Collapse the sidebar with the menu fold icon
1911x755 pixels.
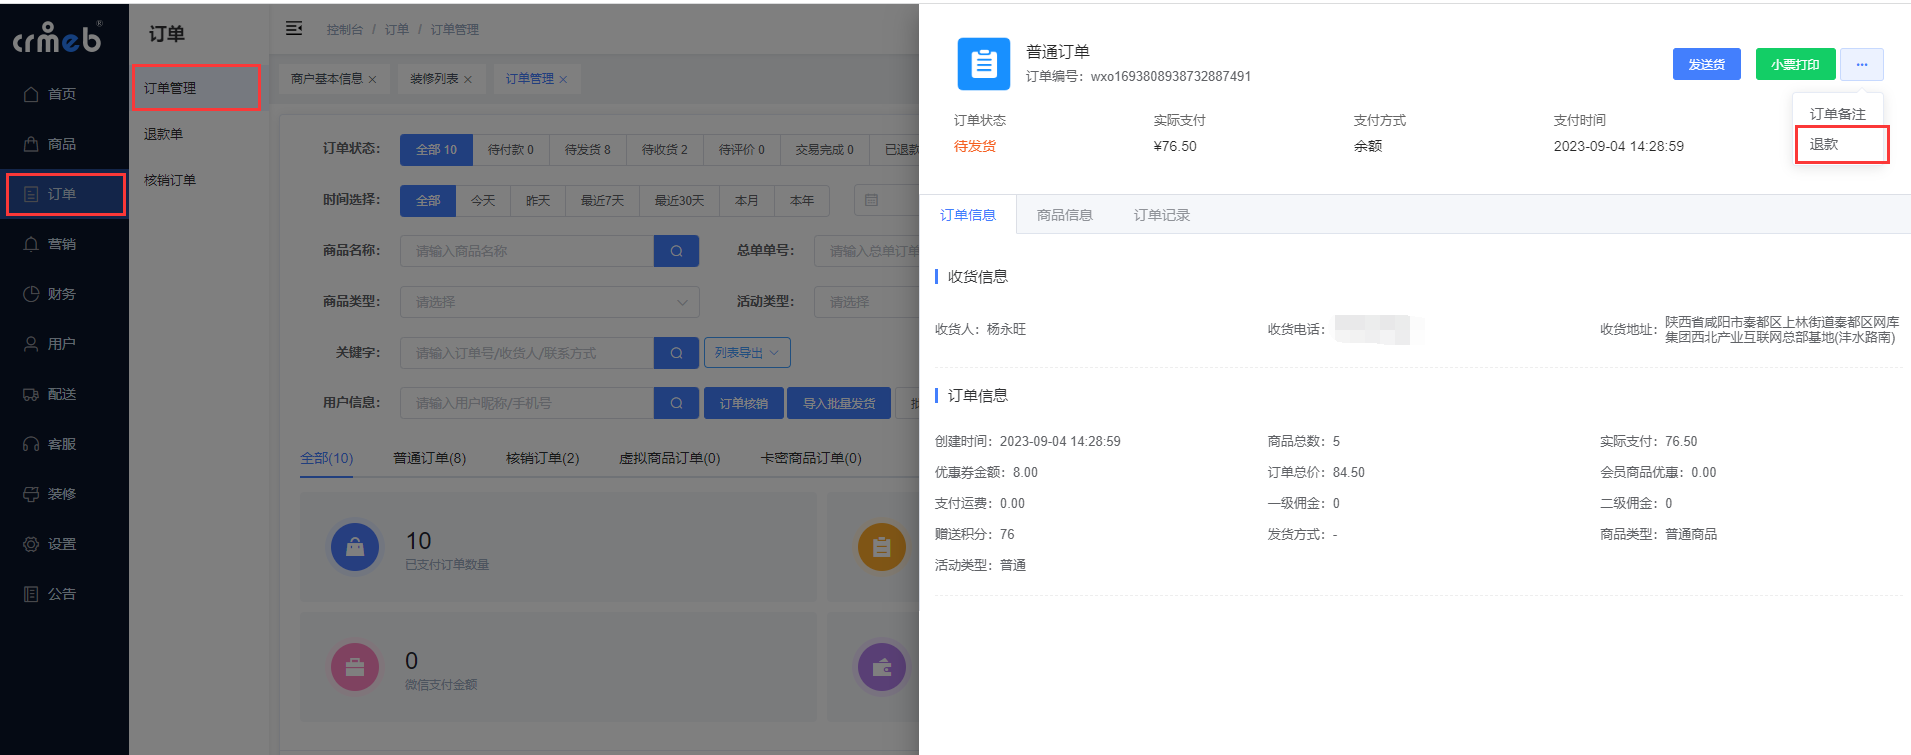[294, 28]
